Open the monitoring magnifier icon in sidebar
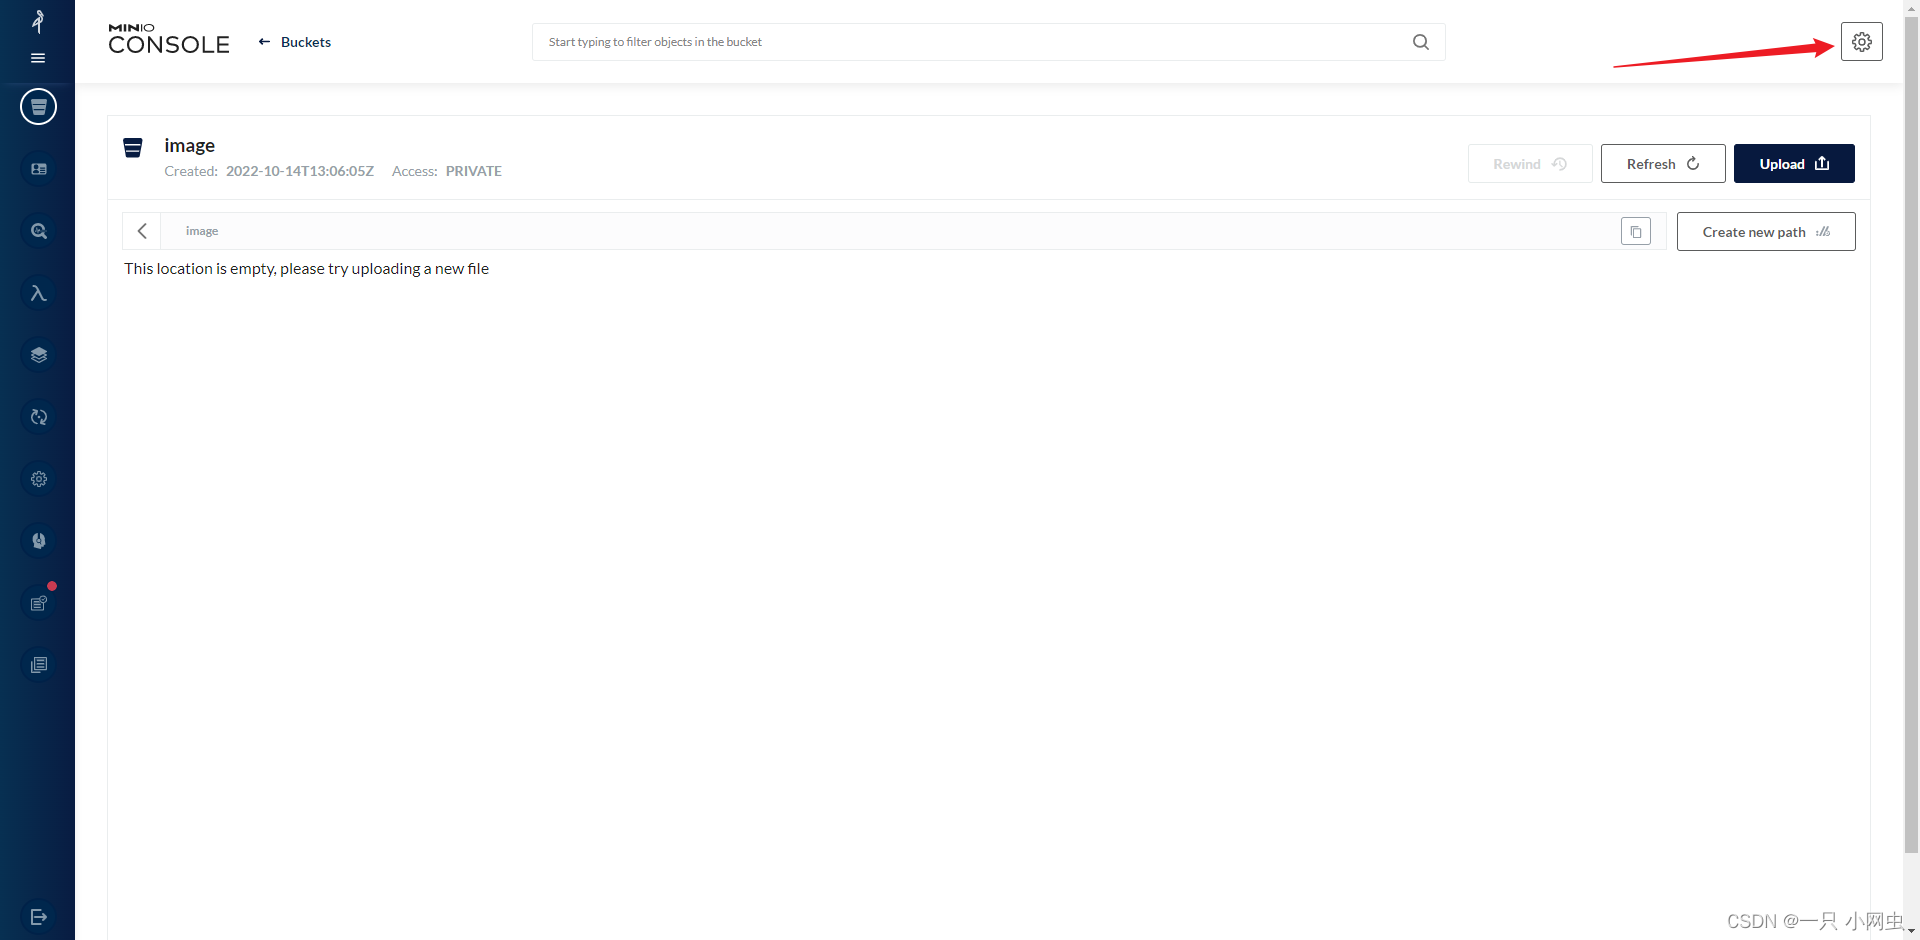 coord(38,231)
